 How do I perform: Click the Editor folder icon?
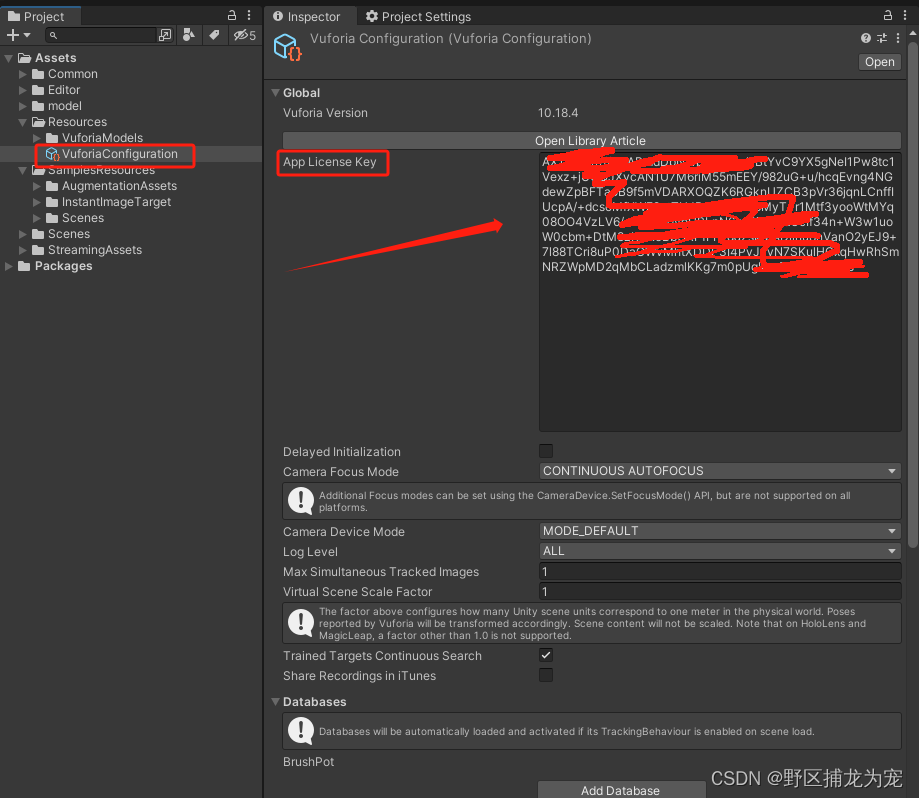38,90
